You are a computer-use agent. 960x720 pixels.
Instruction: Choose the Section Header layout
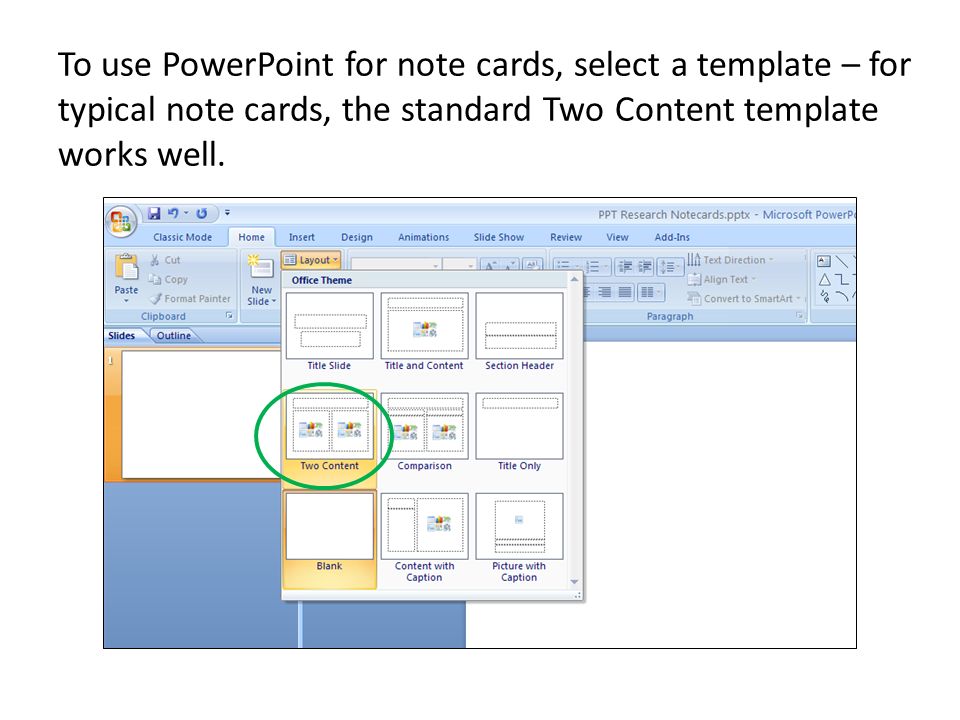click(519, 332)
